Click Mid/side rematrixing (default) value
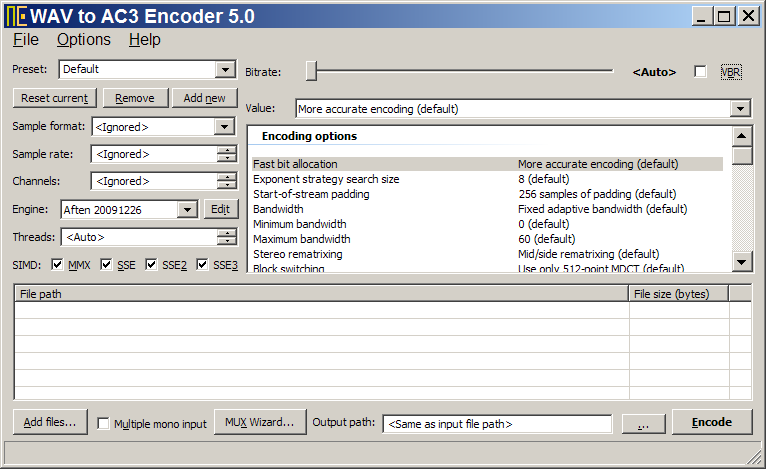Viewport: 766px width, 469px height. 589,254
